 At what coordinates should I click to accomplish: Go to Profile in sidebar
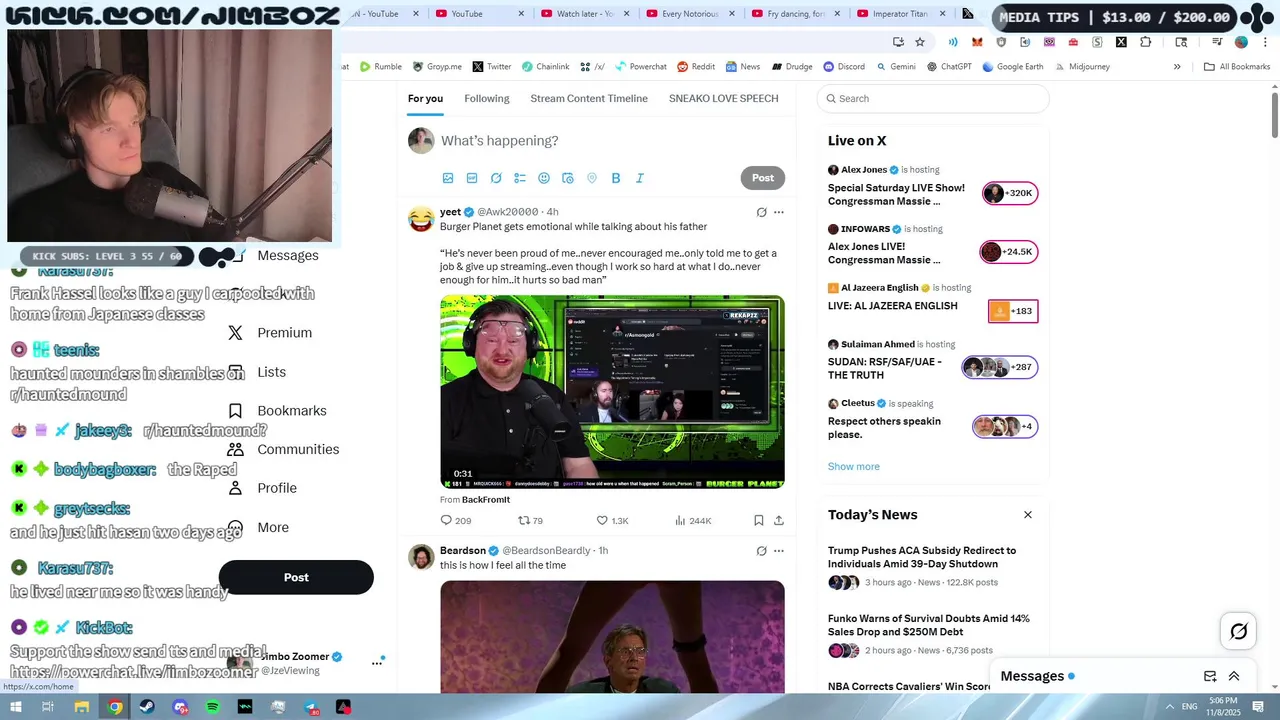click(262, 488)
